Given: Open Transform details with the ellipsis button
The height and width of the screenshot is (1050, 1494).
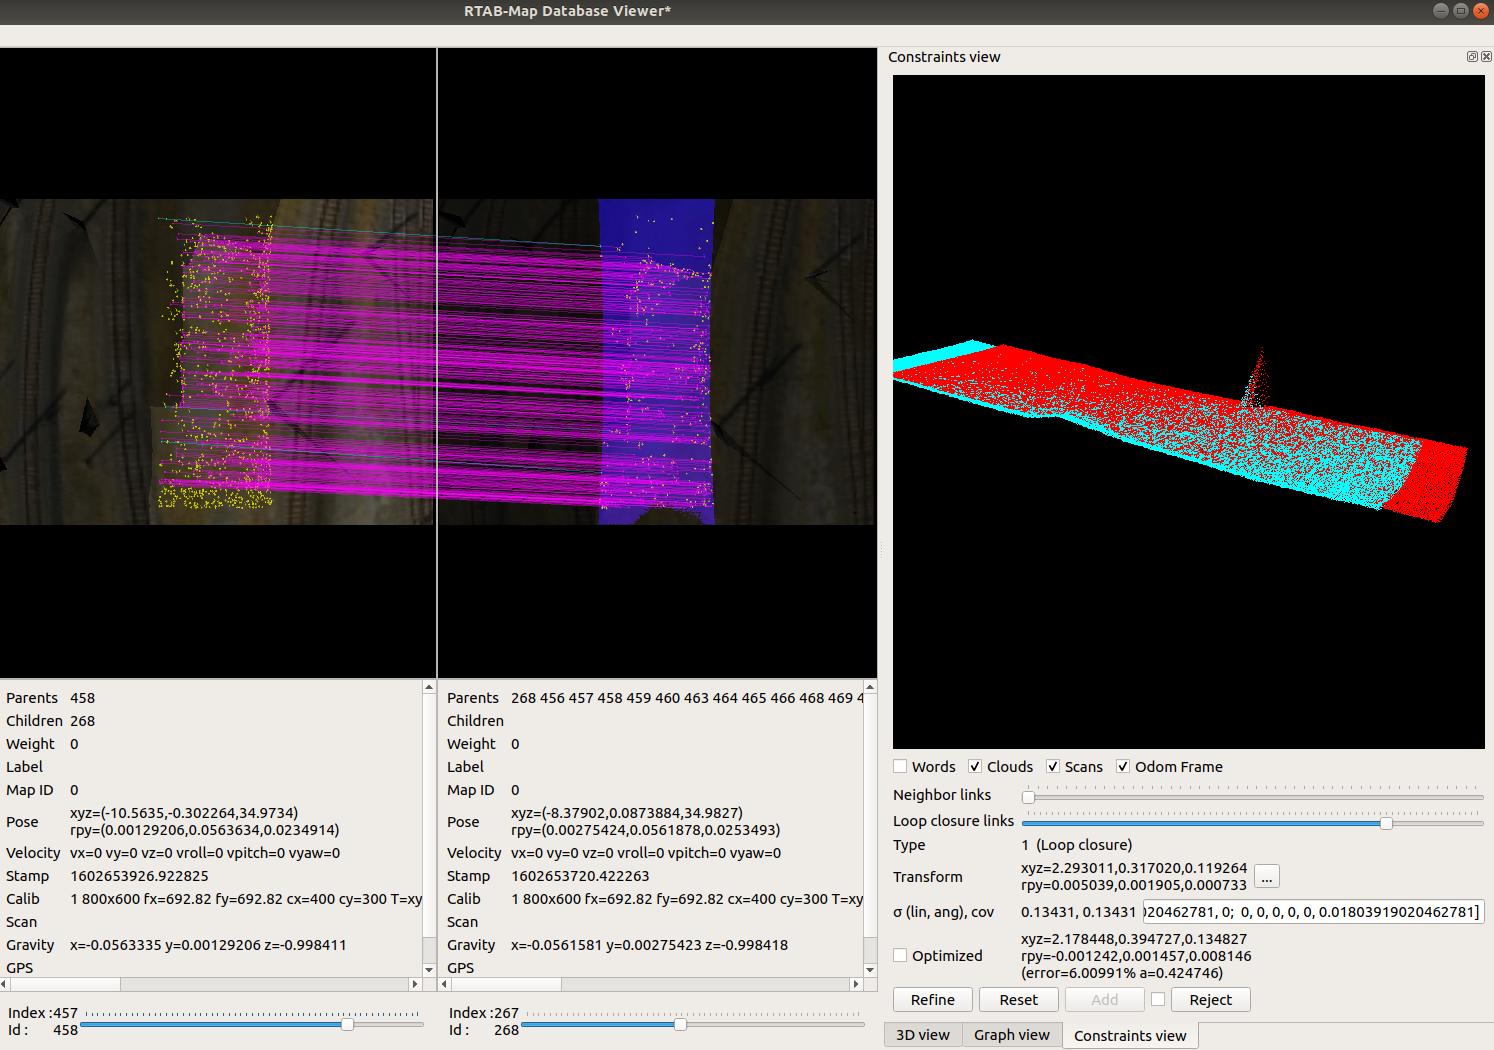Looking at the screenshot, I should (x=1266, y=877).
